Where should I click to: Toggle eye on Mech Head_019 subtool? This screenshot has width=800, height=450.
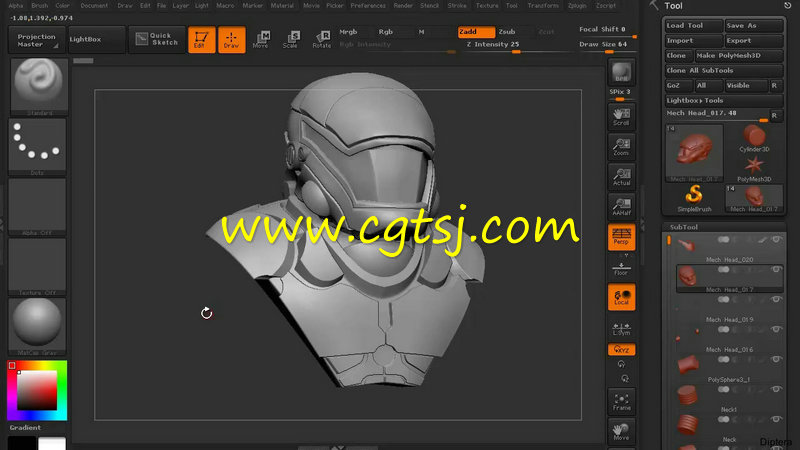pyautogui.click(x=776, y=299)
